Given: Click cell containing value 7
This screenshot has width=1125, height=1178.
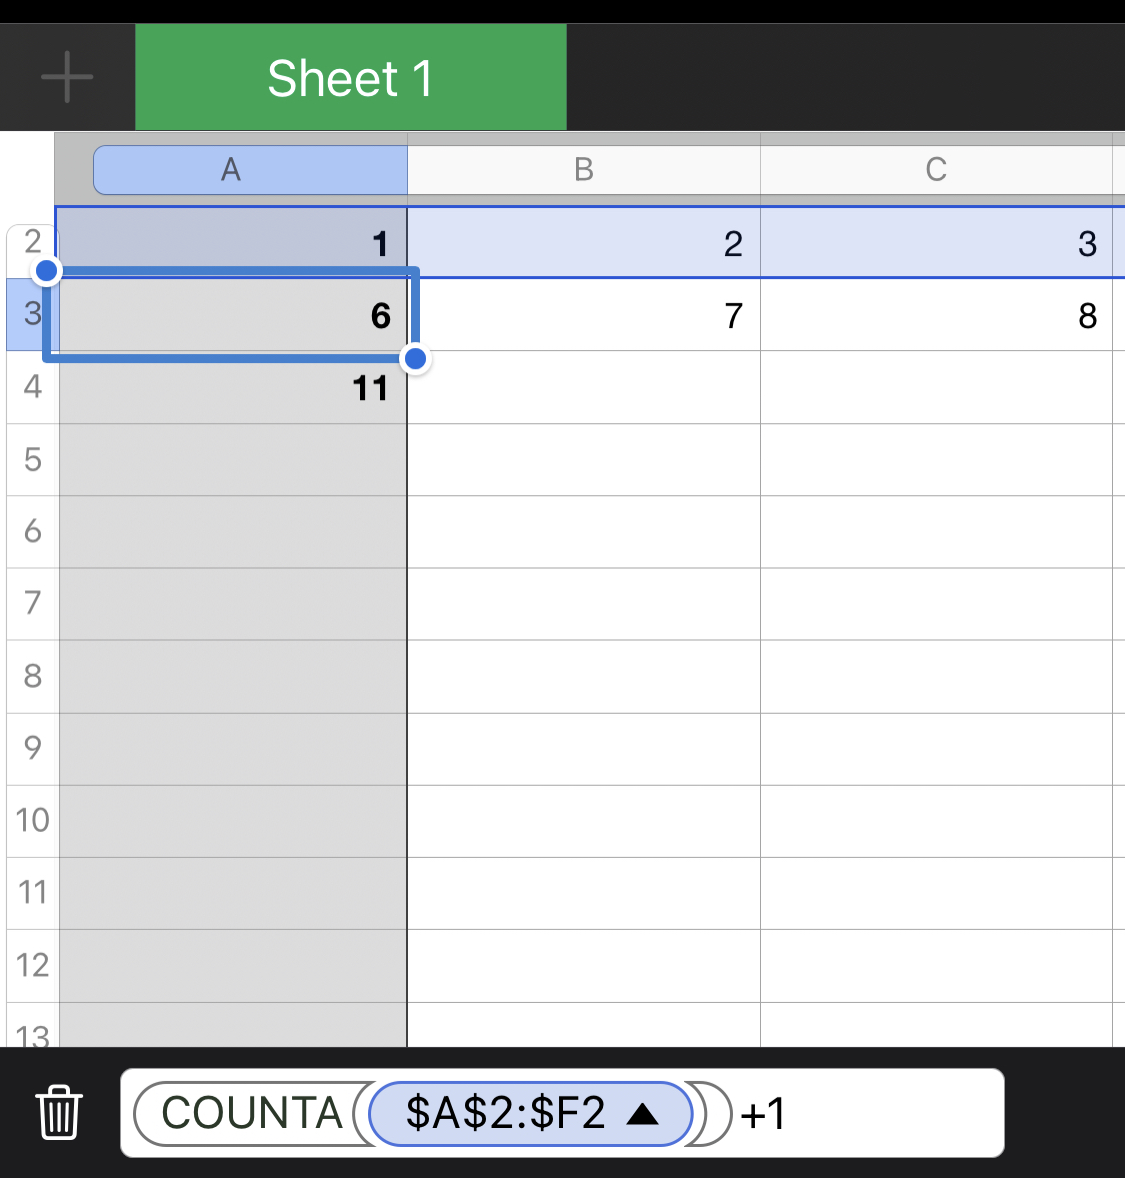Looking at the screenshot, I should click(584, 315).
